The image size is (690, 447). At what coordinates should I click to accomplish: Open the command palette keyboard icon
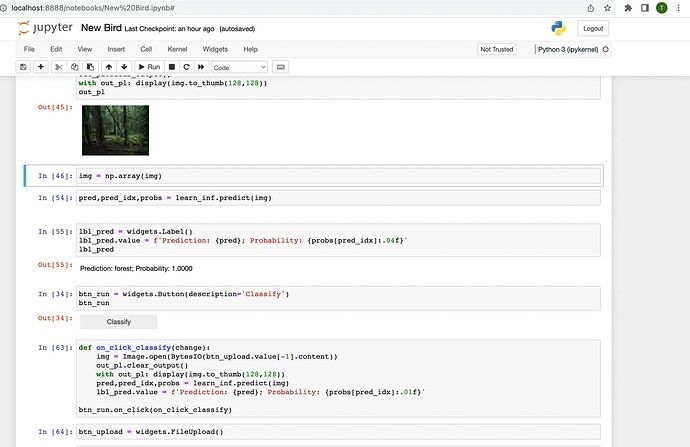[x=280, y=67]
